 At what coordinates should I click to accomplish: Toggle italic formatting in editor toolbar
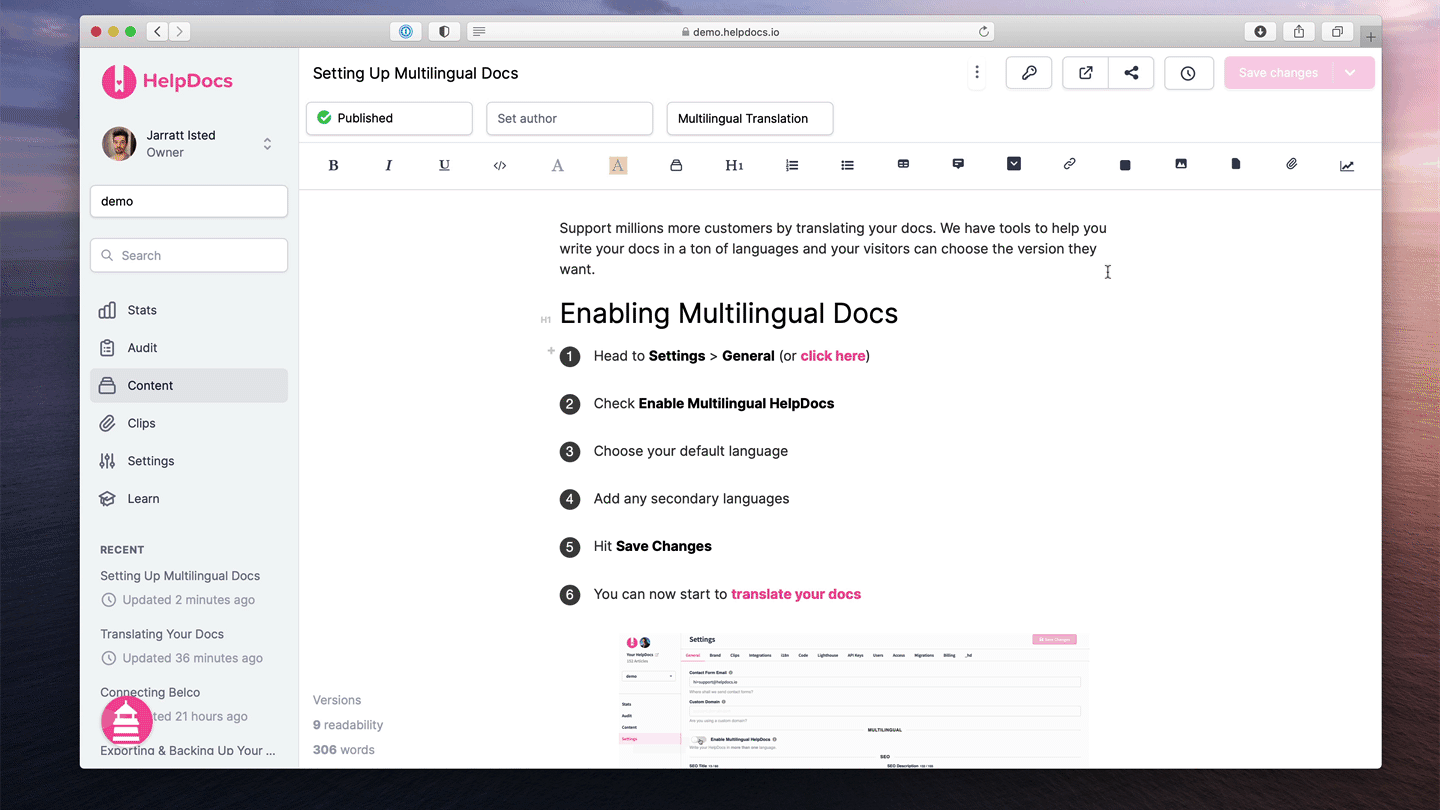pyautogui.click(x=389, y=165)
